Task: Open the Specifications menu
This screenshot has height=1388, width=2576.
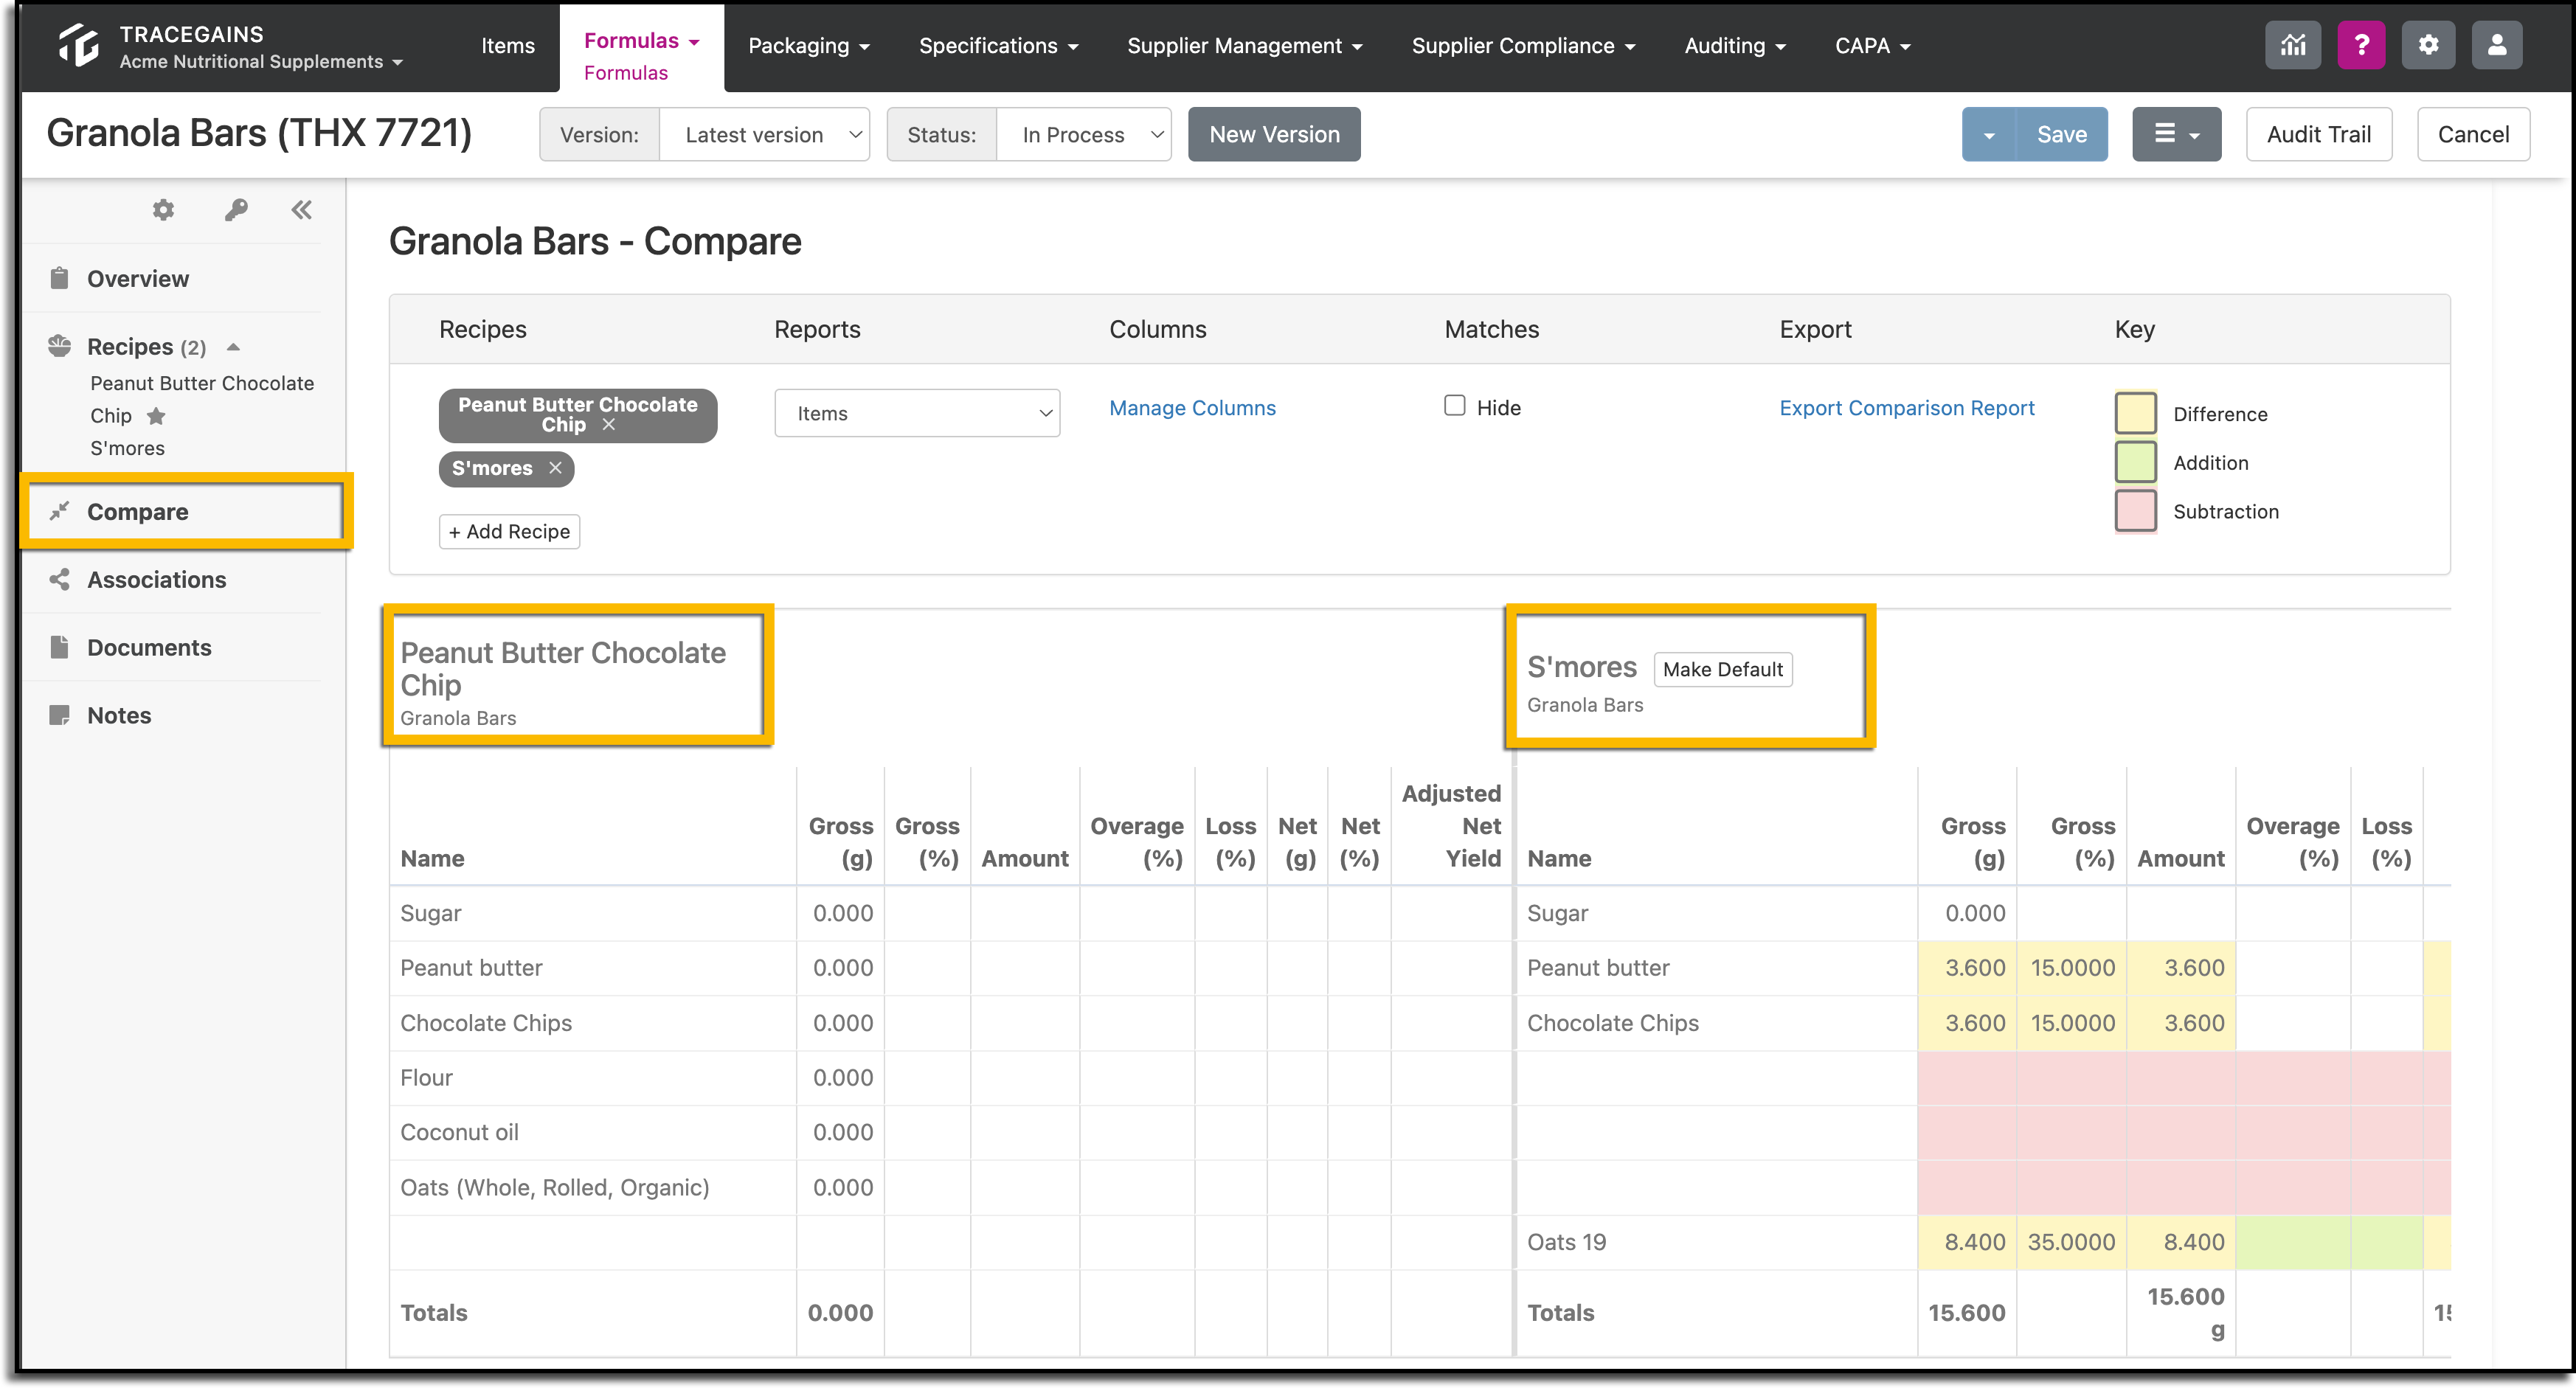Action: 998,46
